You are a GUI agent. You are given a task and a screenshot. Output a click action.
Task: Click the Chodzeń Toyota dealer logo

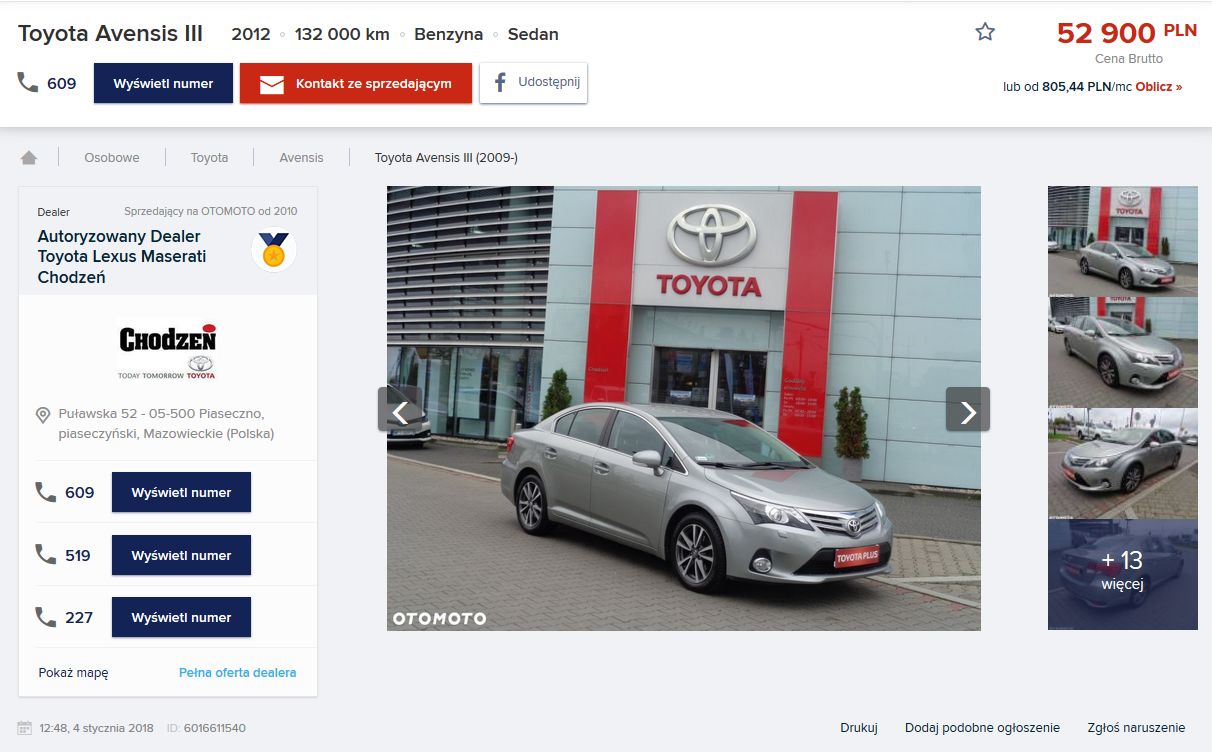tap(167, 350)
